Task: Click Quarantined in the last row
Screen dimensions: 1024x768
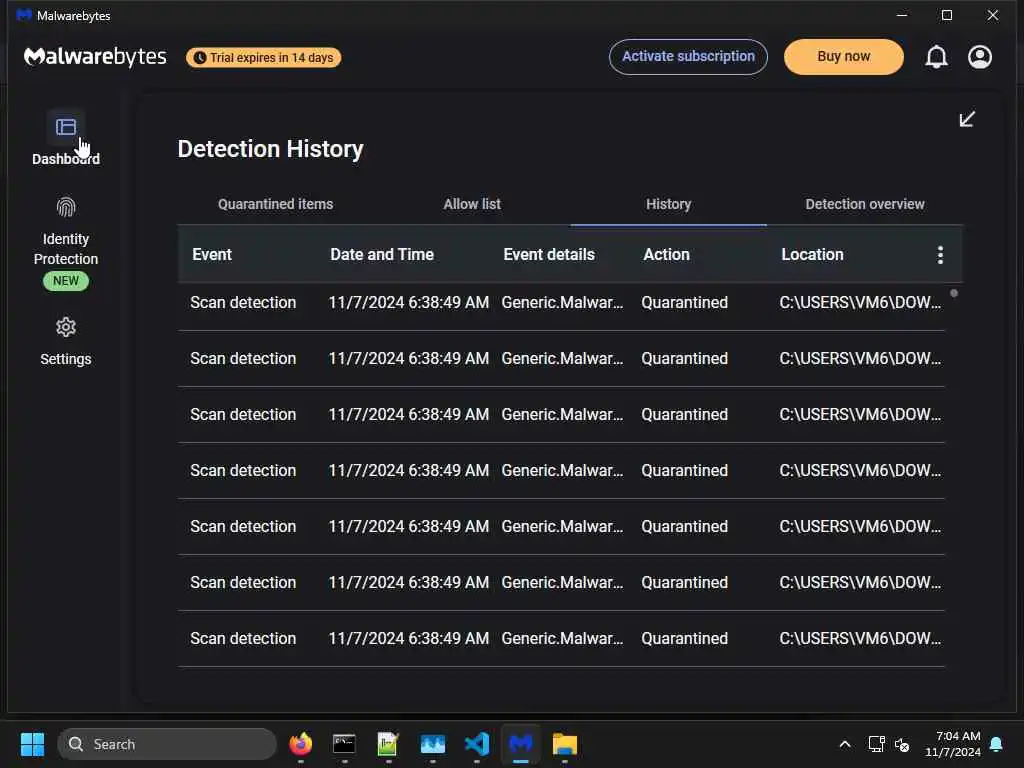Action: click(x=684, y=639)
